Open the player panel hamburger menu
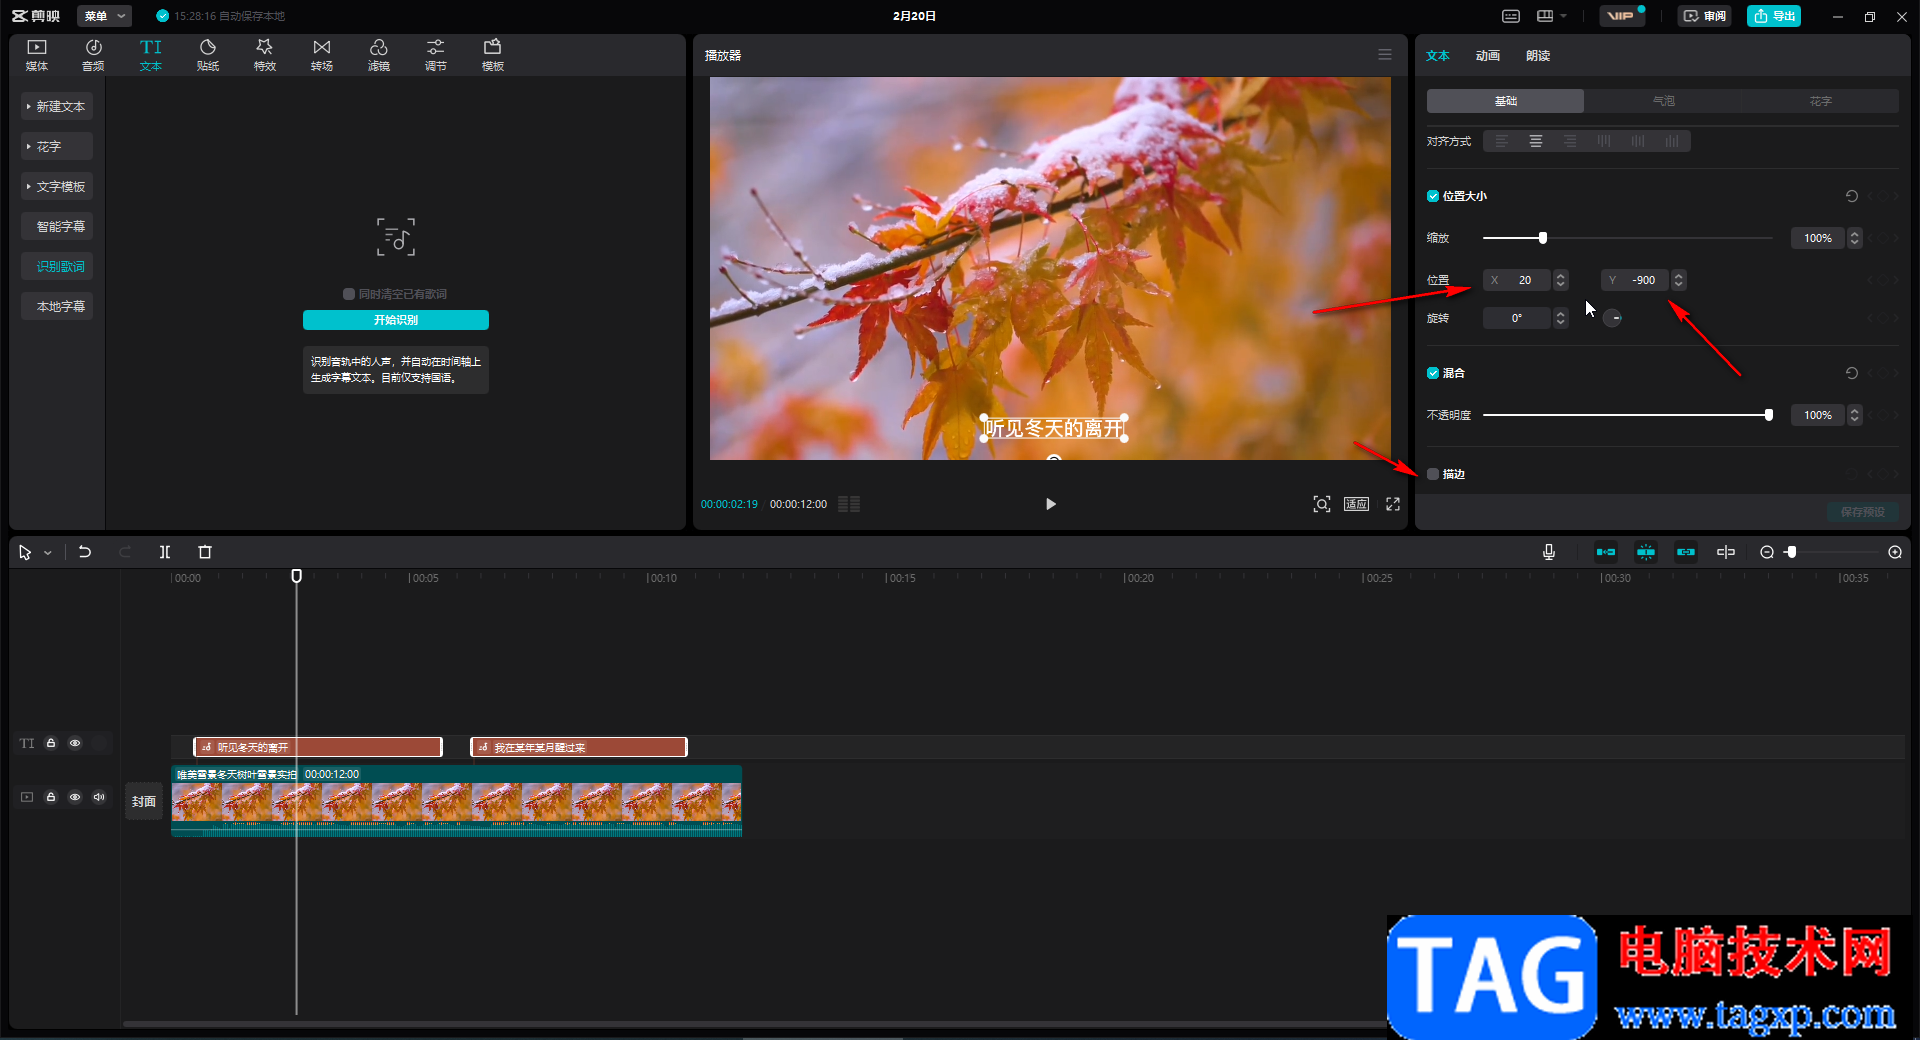The height and width of the screenshot is (1040, 1920). coord(1385,55)
